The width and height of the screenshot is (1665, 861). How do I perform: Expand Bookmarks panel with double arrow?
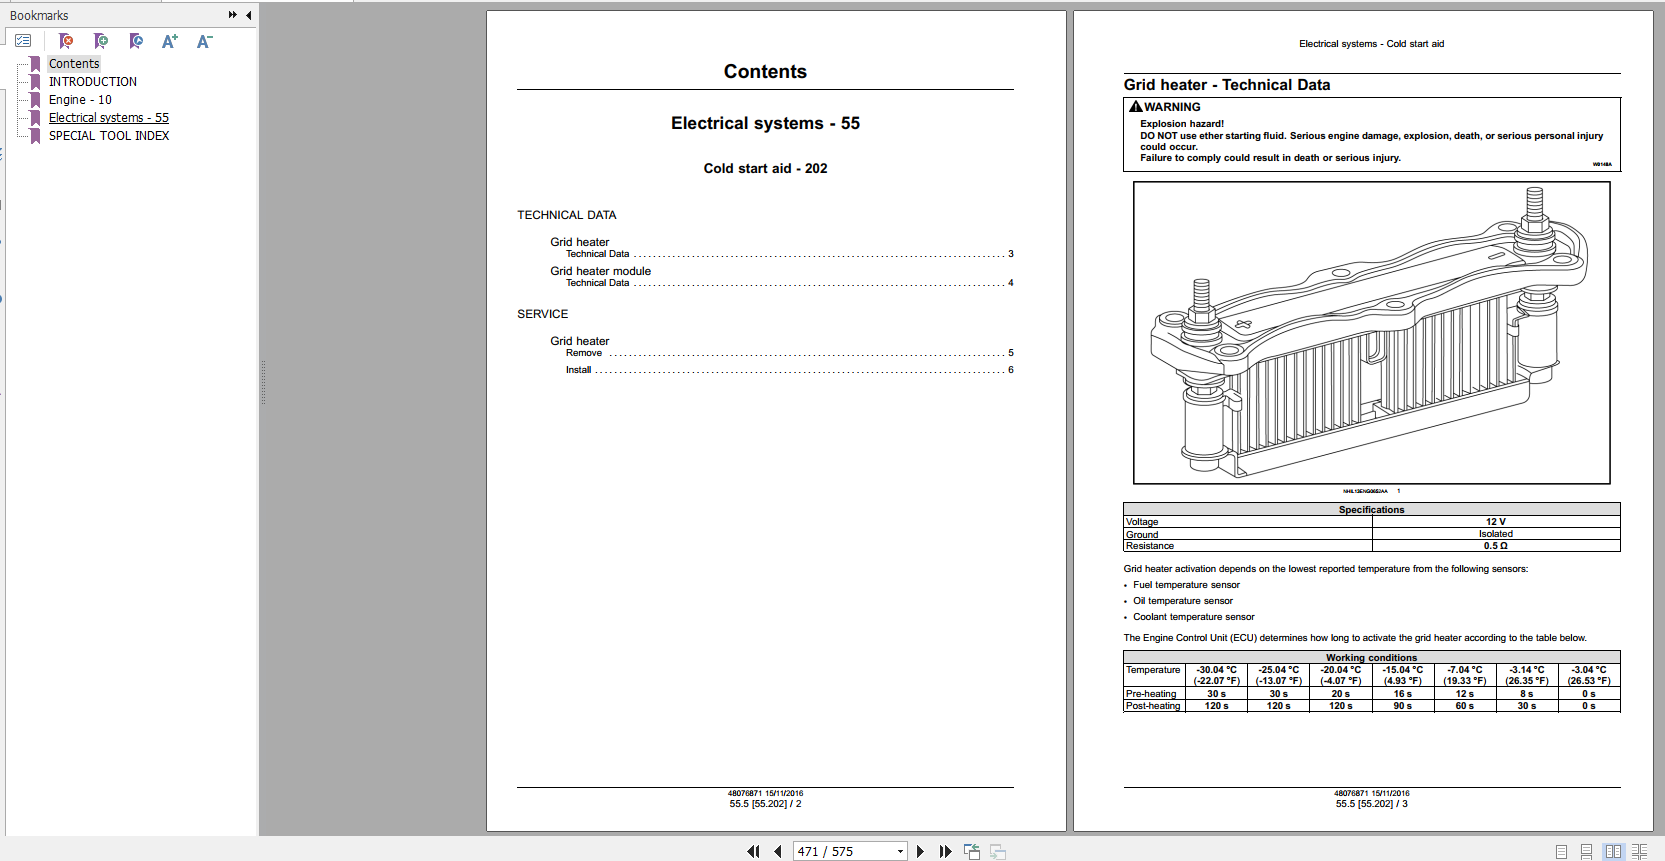(232, 15)
